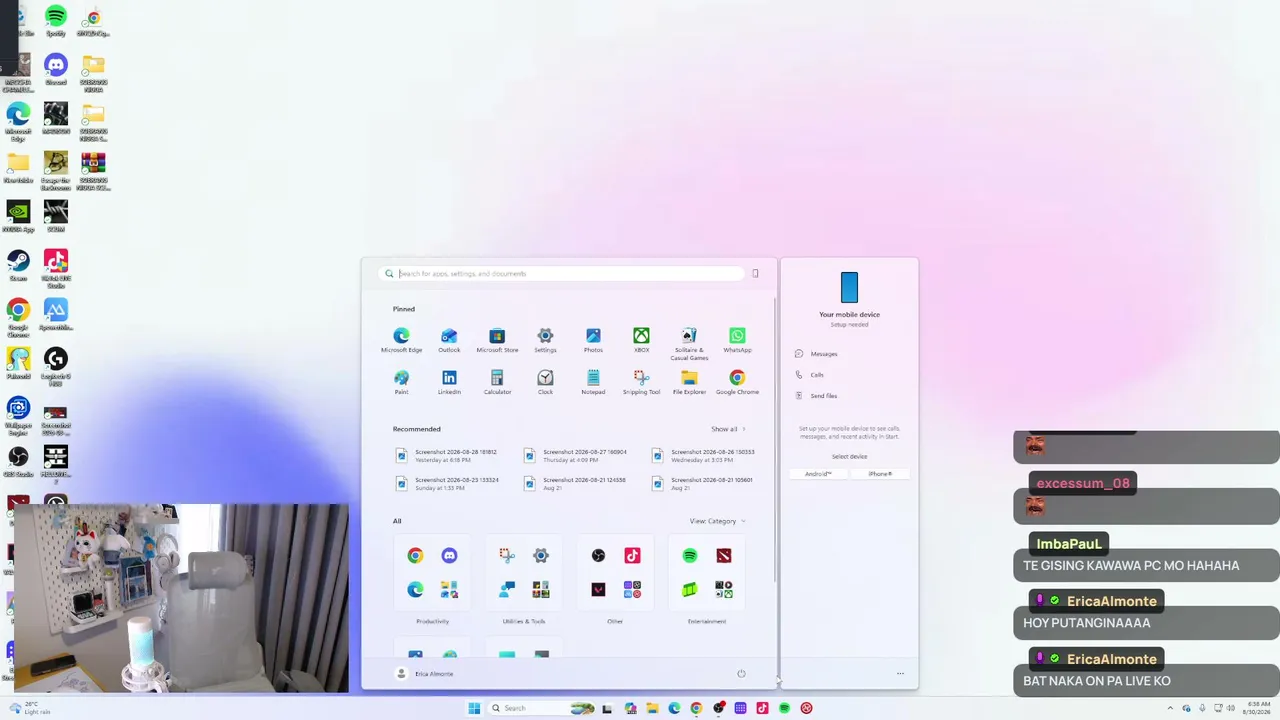Open pinned File Explorer

[689, 382]
